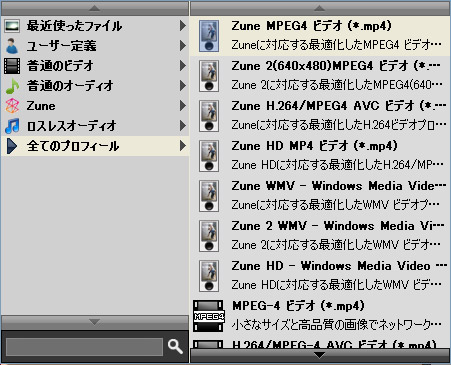Choose Zune H.264/MPEG4 AVC ビデオ profile
The width and height of the screenshot is (451, 365).
[x=320, y=116]
